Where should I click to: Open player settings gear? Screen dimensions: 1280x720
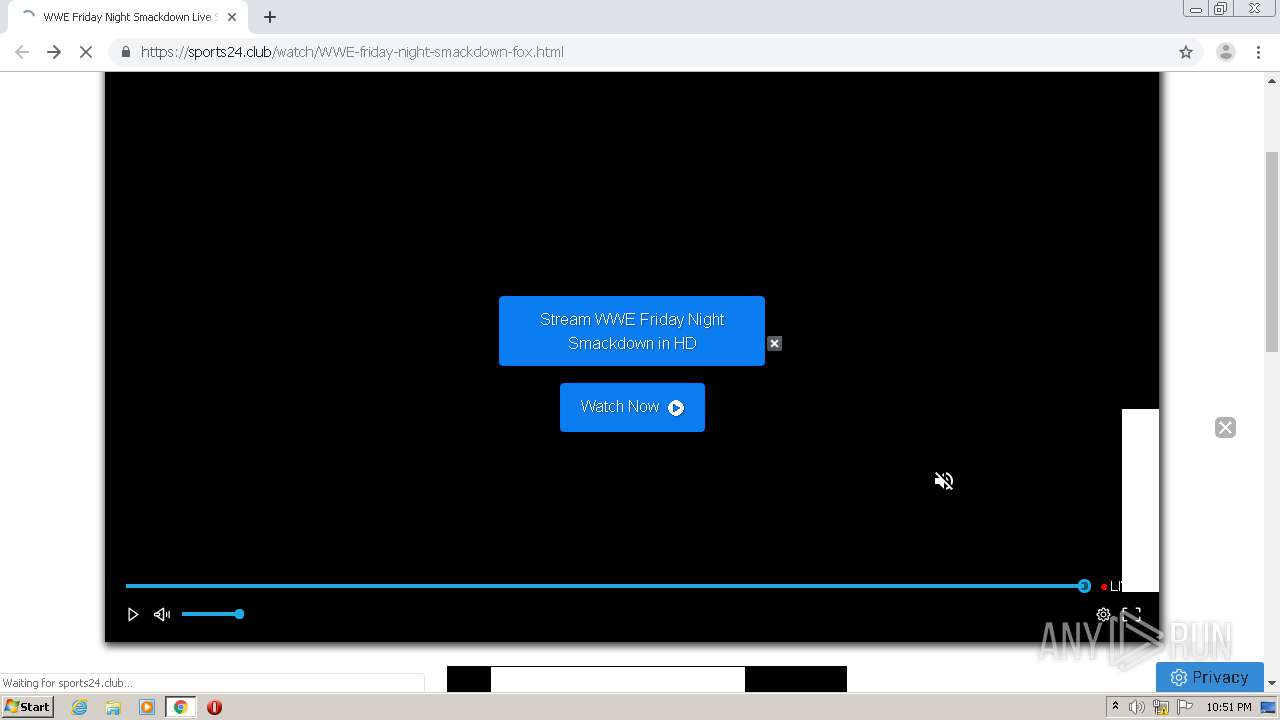click(1103, 615)
